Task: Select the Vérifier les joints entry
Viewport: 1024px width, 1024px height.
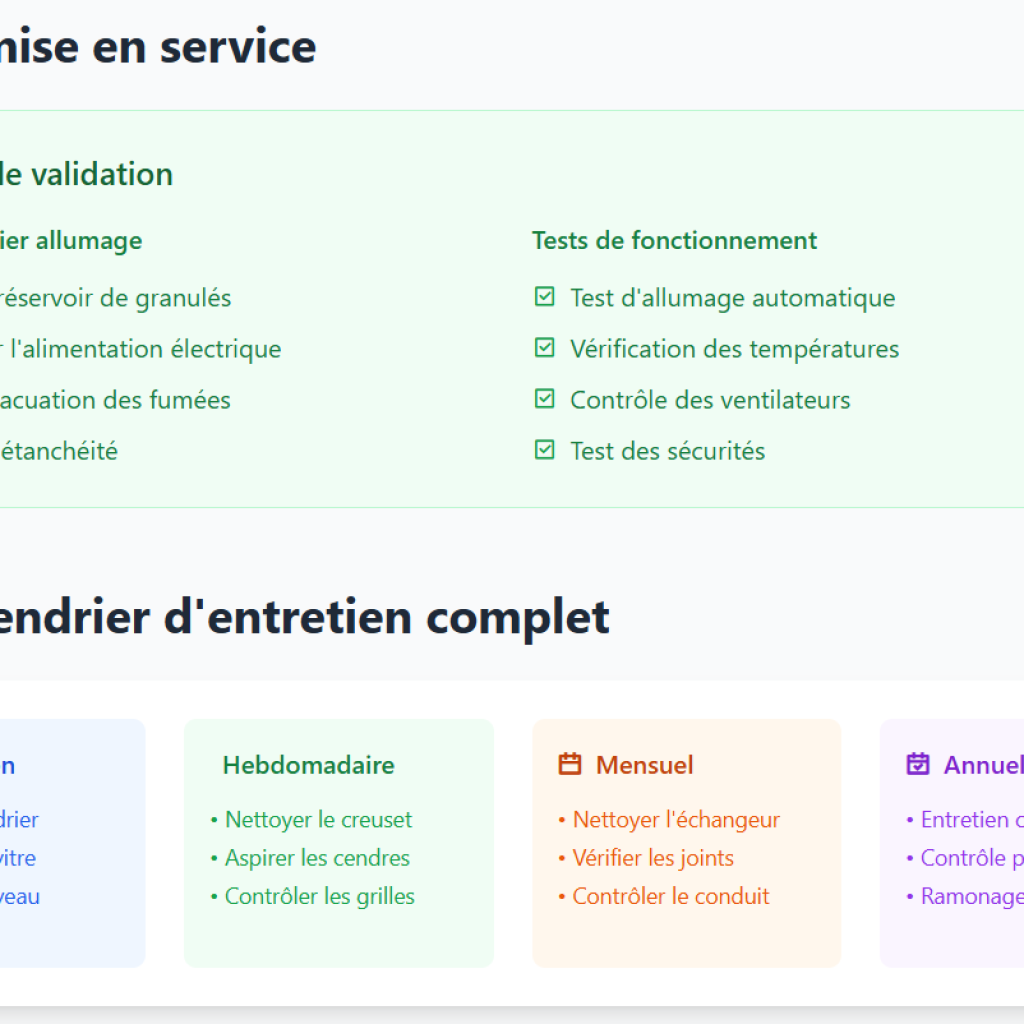Action: 652,858
